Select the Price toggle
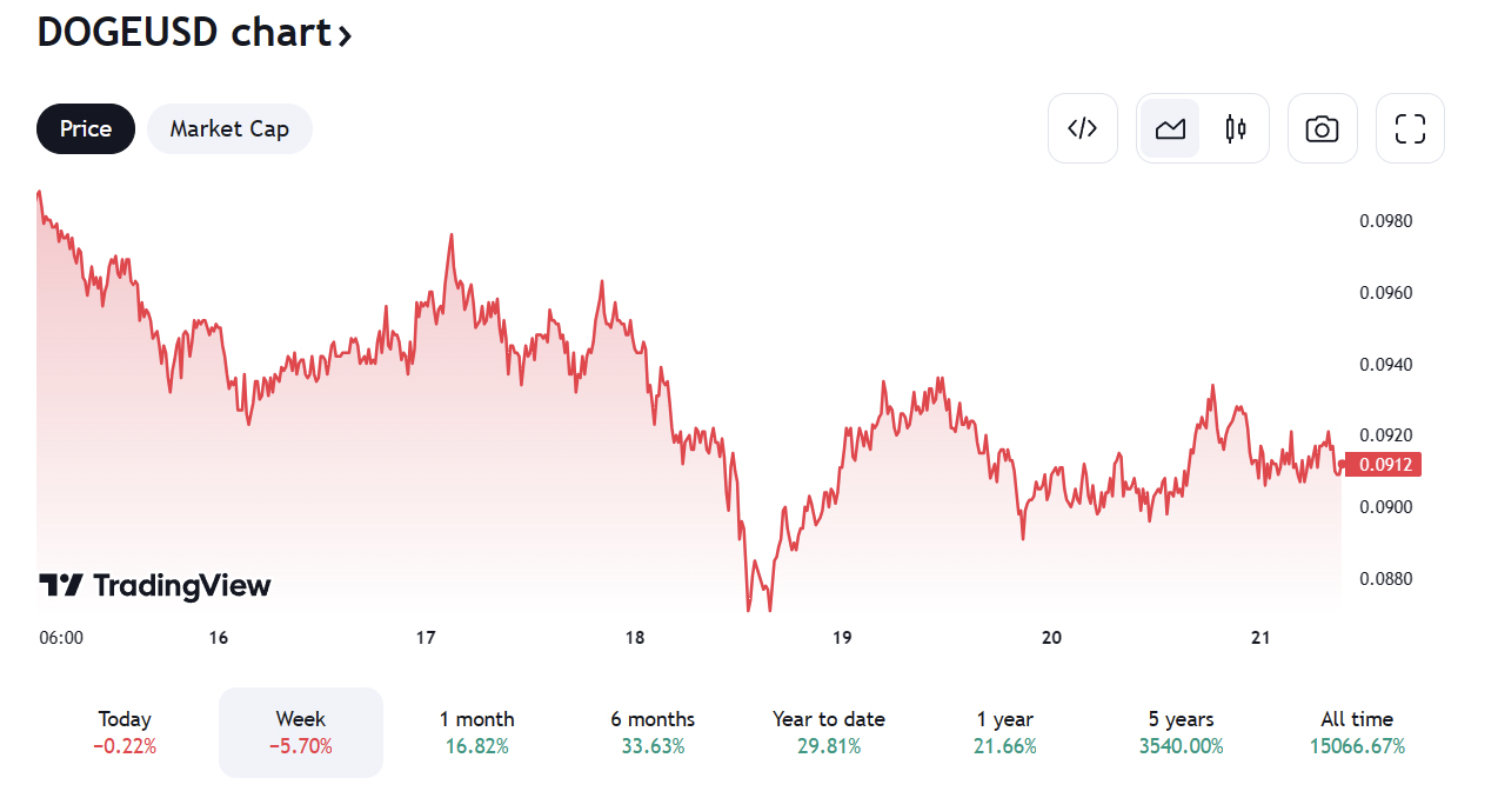 point(85,129)
